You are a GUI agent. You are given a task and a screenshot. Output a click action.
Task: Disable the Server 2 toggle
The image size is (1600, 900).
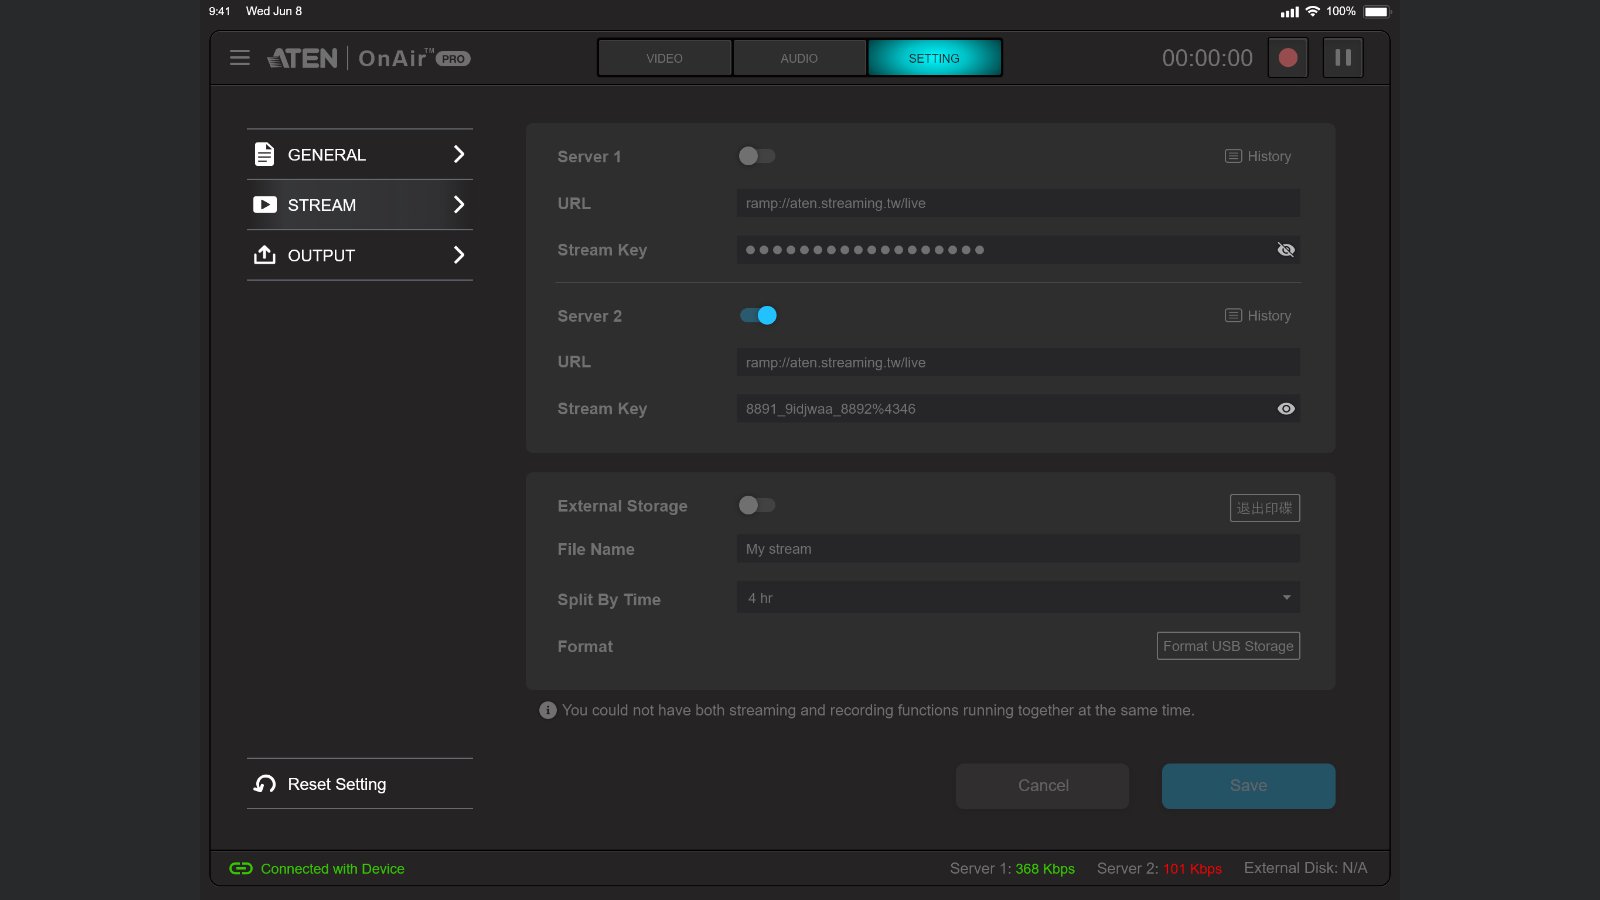(x=758, y=316)
